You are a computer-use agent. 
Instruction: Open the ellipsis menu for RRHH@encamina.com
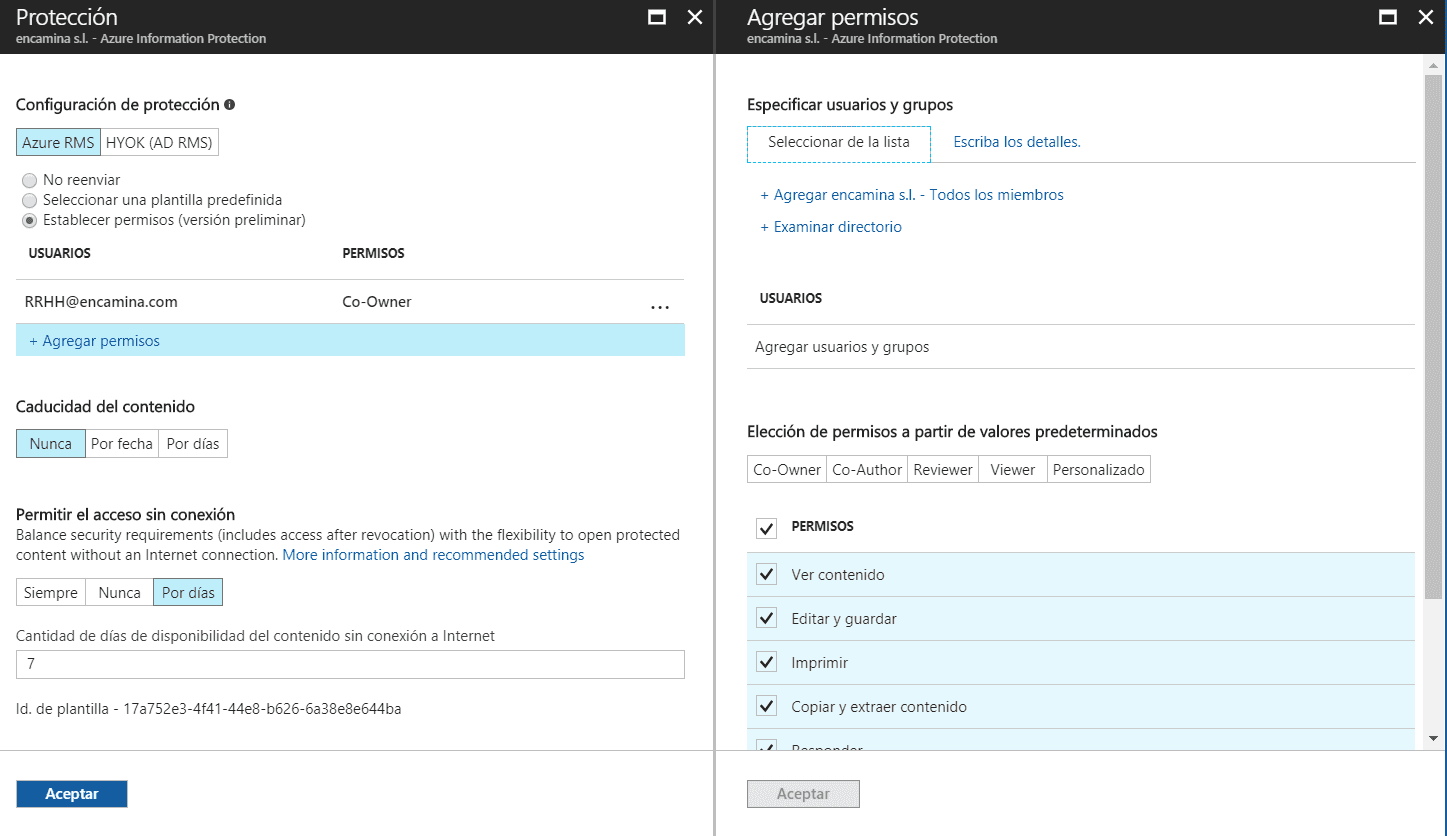(x=659, y=306)
